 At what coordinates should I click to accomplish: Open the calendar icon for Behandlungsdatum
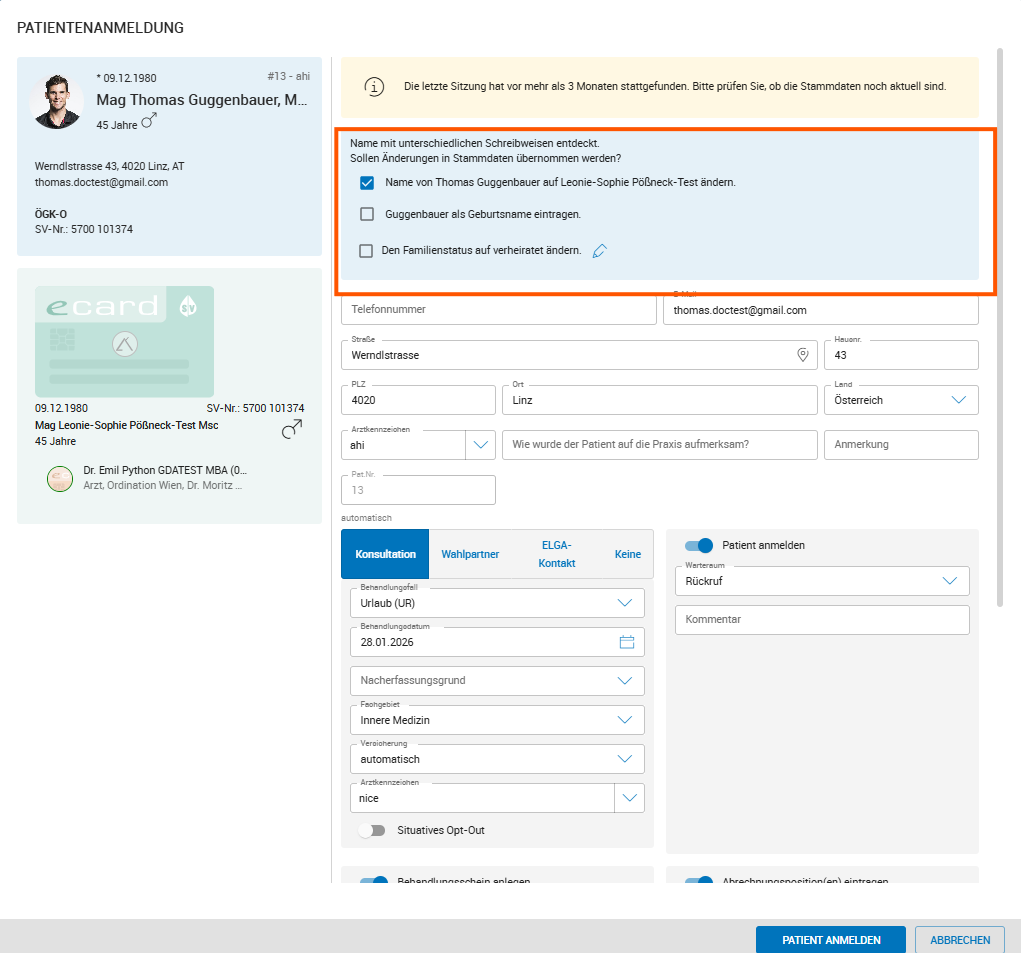(x=627, y=642)
